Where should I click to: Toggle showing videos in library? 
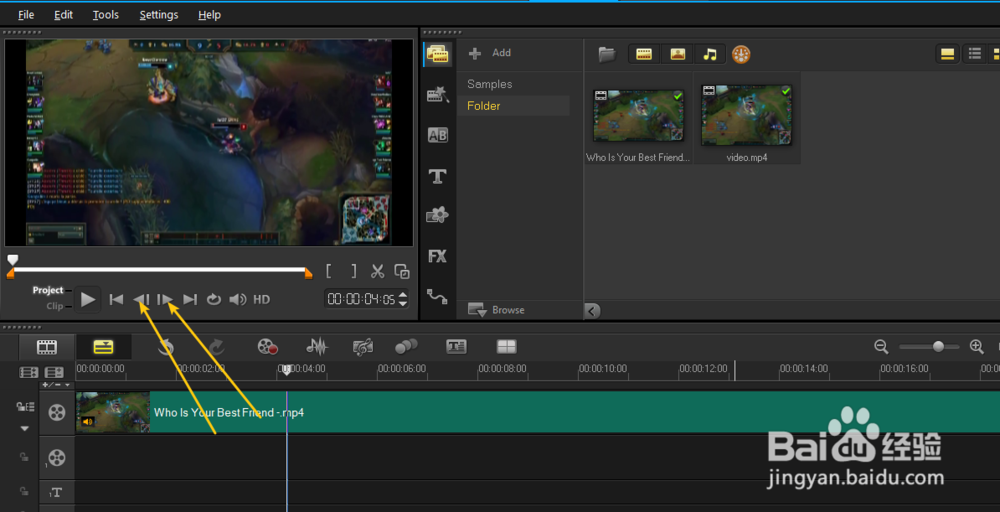point(644,55)
